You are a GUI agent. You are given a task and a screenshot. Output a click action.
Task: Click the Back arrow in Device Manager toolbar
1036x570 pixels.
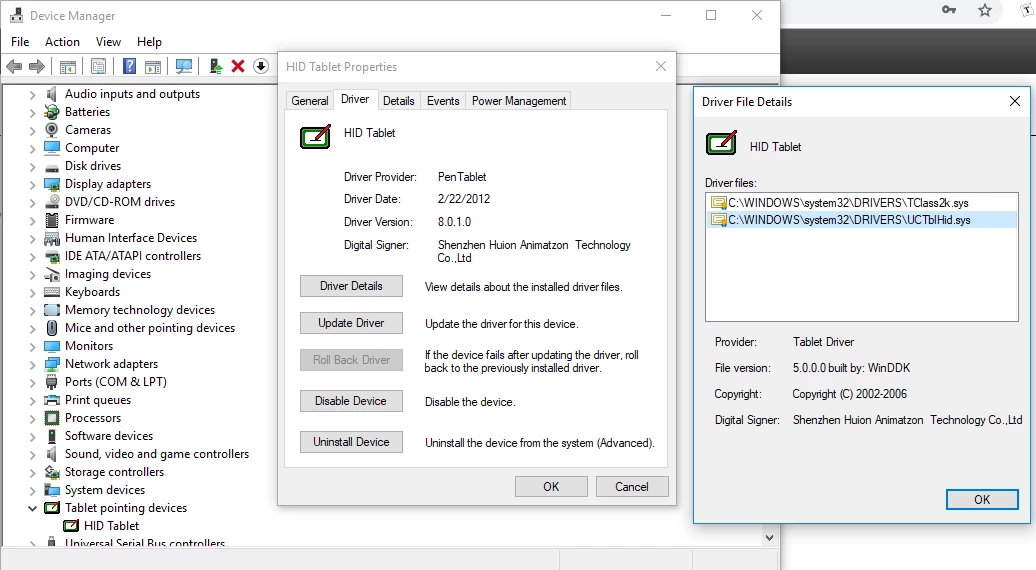point(14,66)
